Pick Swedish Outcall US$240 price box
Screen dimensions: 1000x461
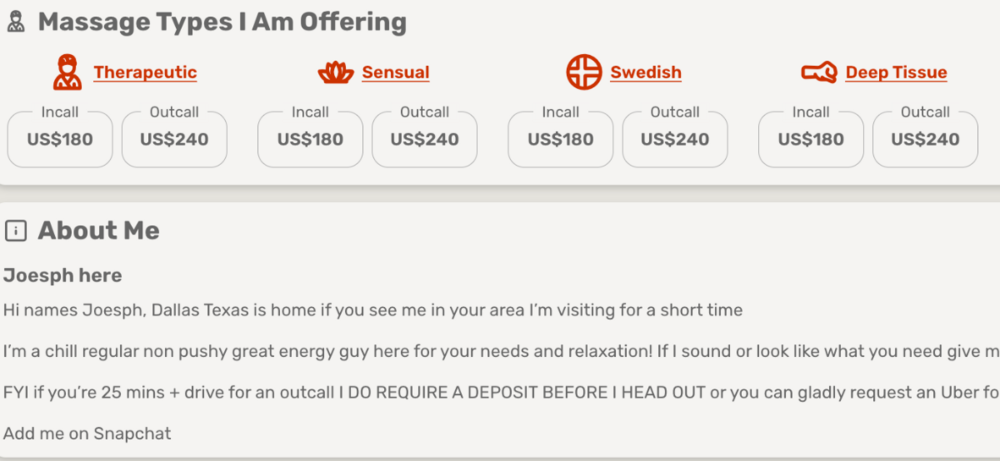(675, 139)
